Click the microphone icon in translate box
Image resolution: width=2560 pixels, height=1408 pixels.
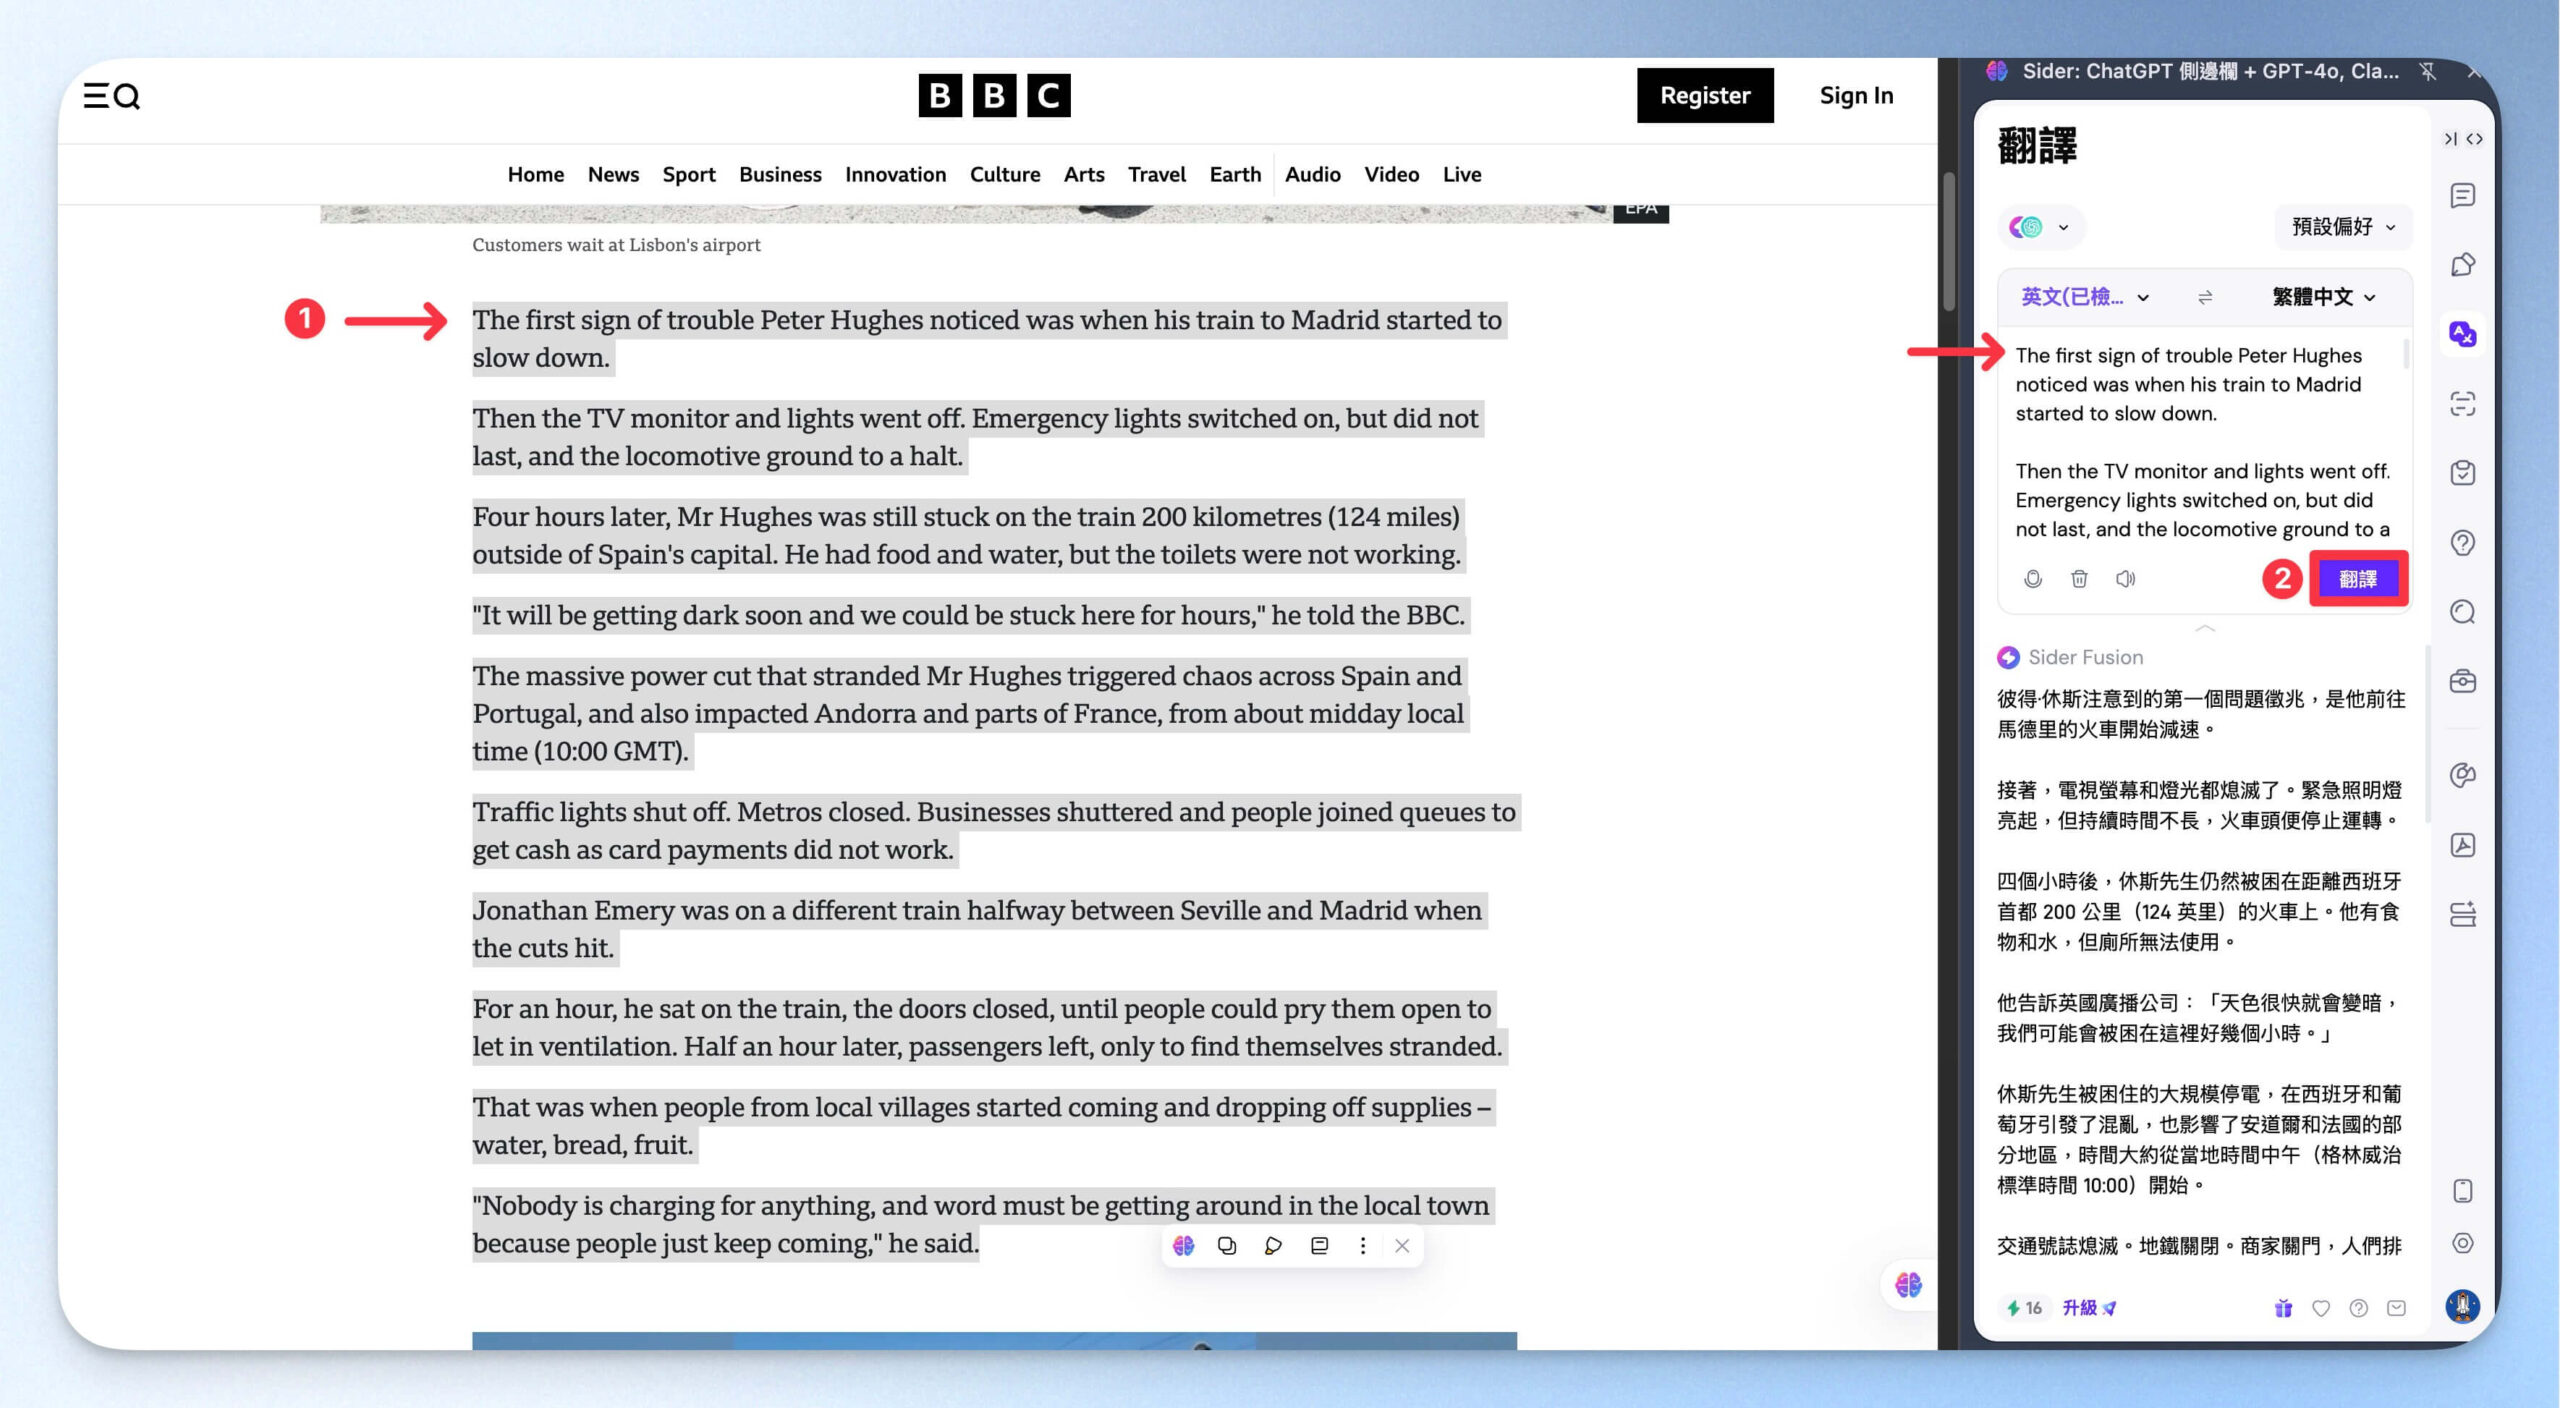pyautogui.click(x=2032, y=579)
